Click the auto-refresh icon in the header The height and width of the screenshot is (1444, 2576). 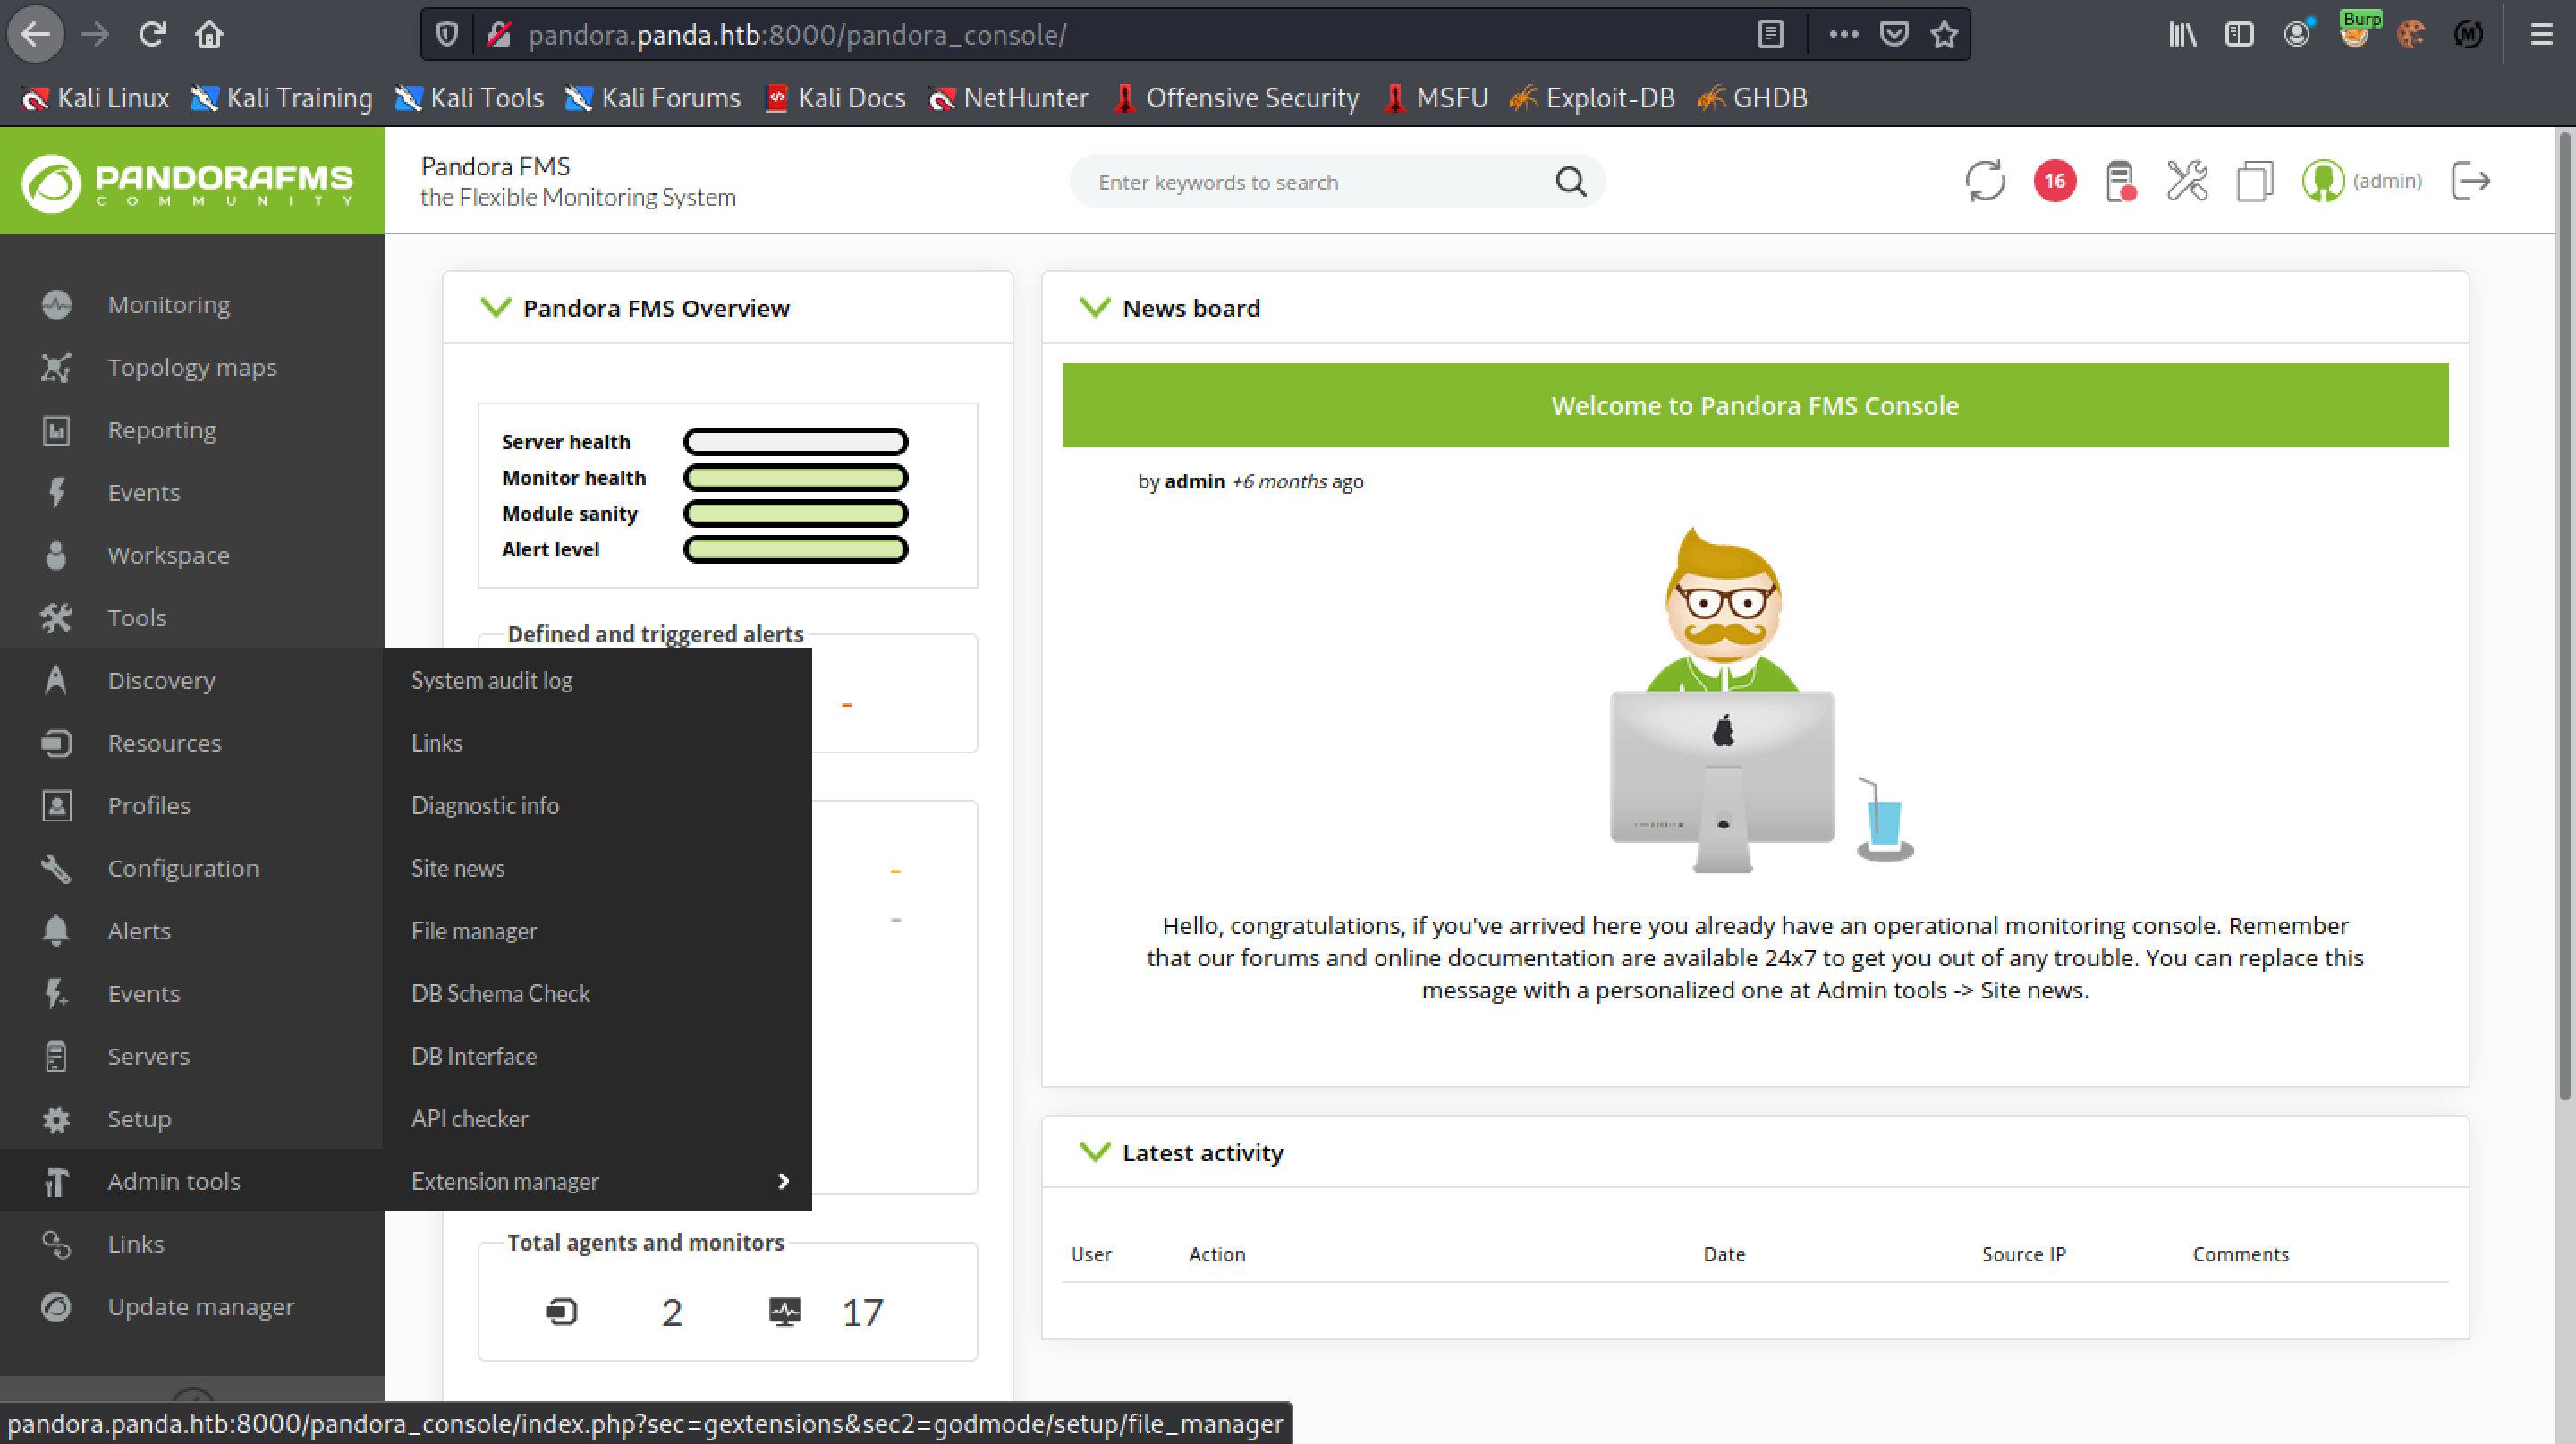pos(1985,181)
